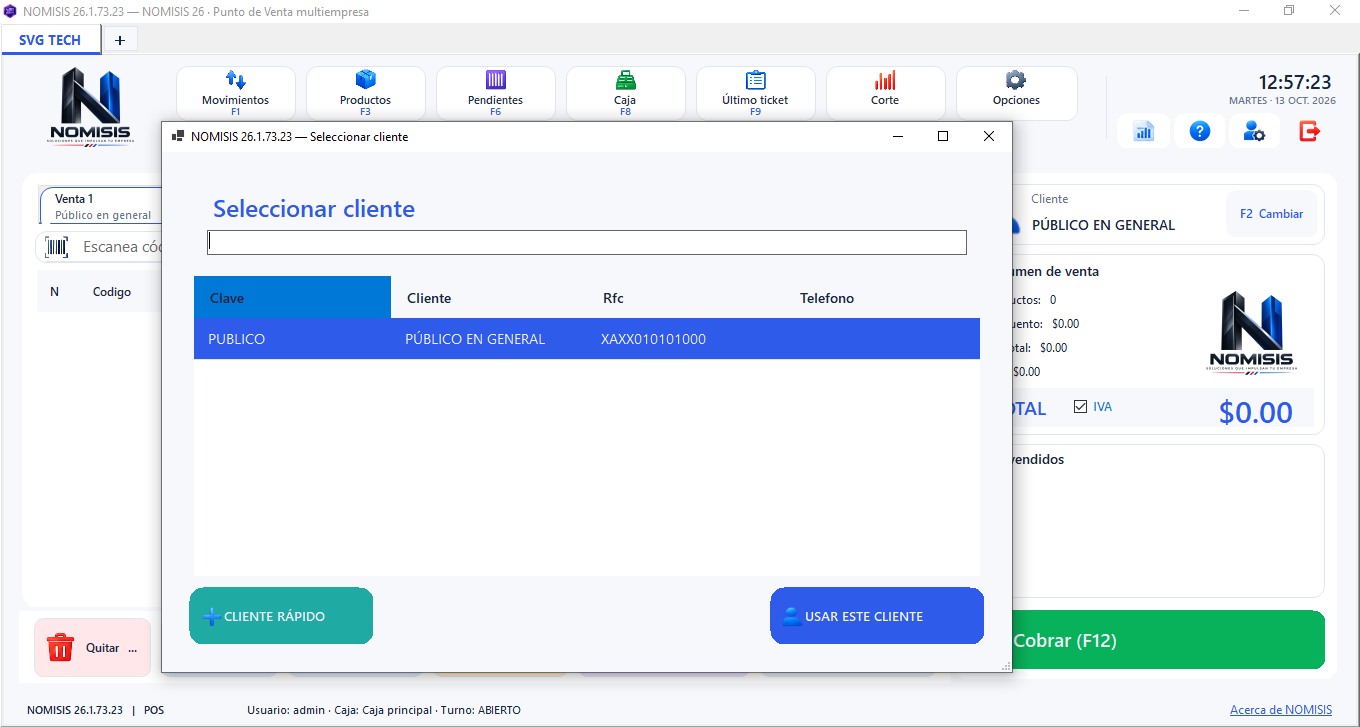Click the Telefono column header
Viewport: 1360px width, 727px height.
click(x=882, y=298)
